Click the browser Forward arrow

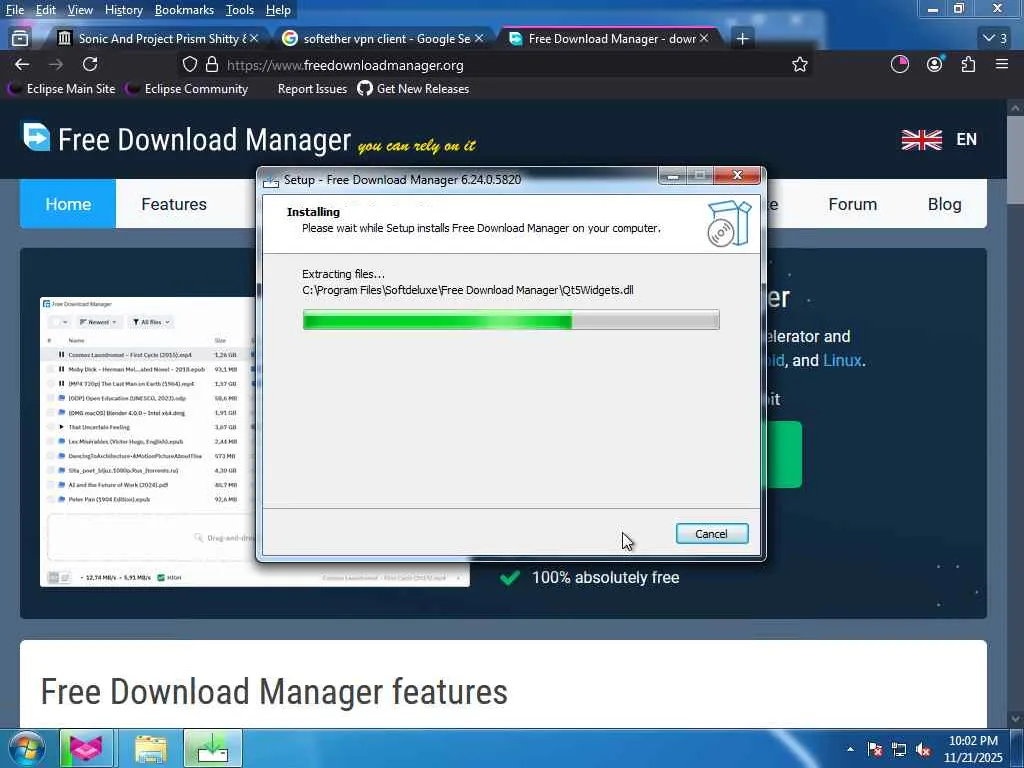[56, 64]
